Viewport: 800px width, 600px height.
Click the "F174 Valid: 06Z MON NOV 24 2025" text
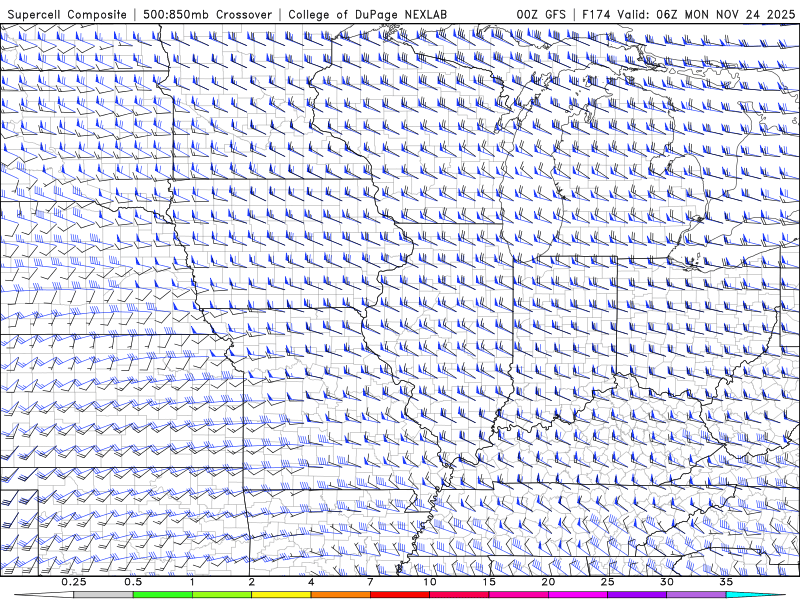click(x=688, y=14)
